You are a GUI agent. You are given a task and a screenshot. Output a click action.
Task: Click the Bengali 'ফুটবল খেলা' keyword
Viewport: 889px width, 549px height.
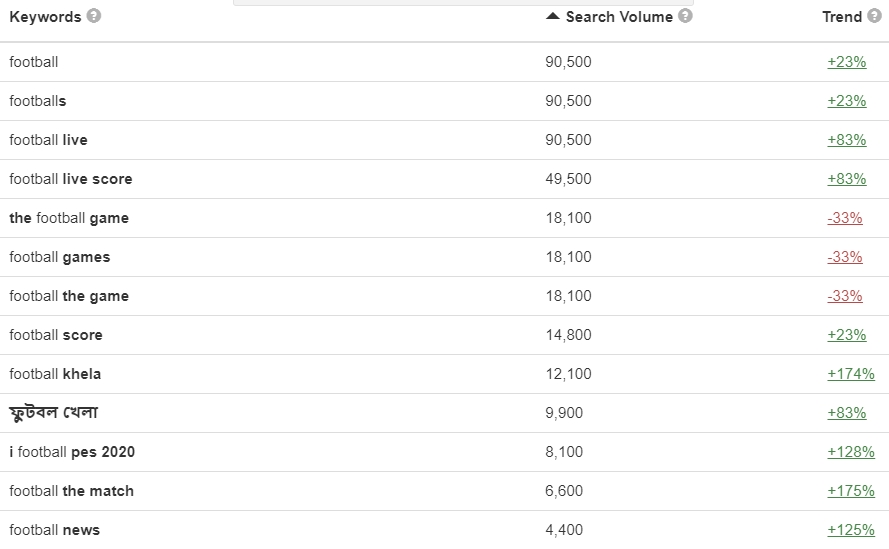pos(54,413)
